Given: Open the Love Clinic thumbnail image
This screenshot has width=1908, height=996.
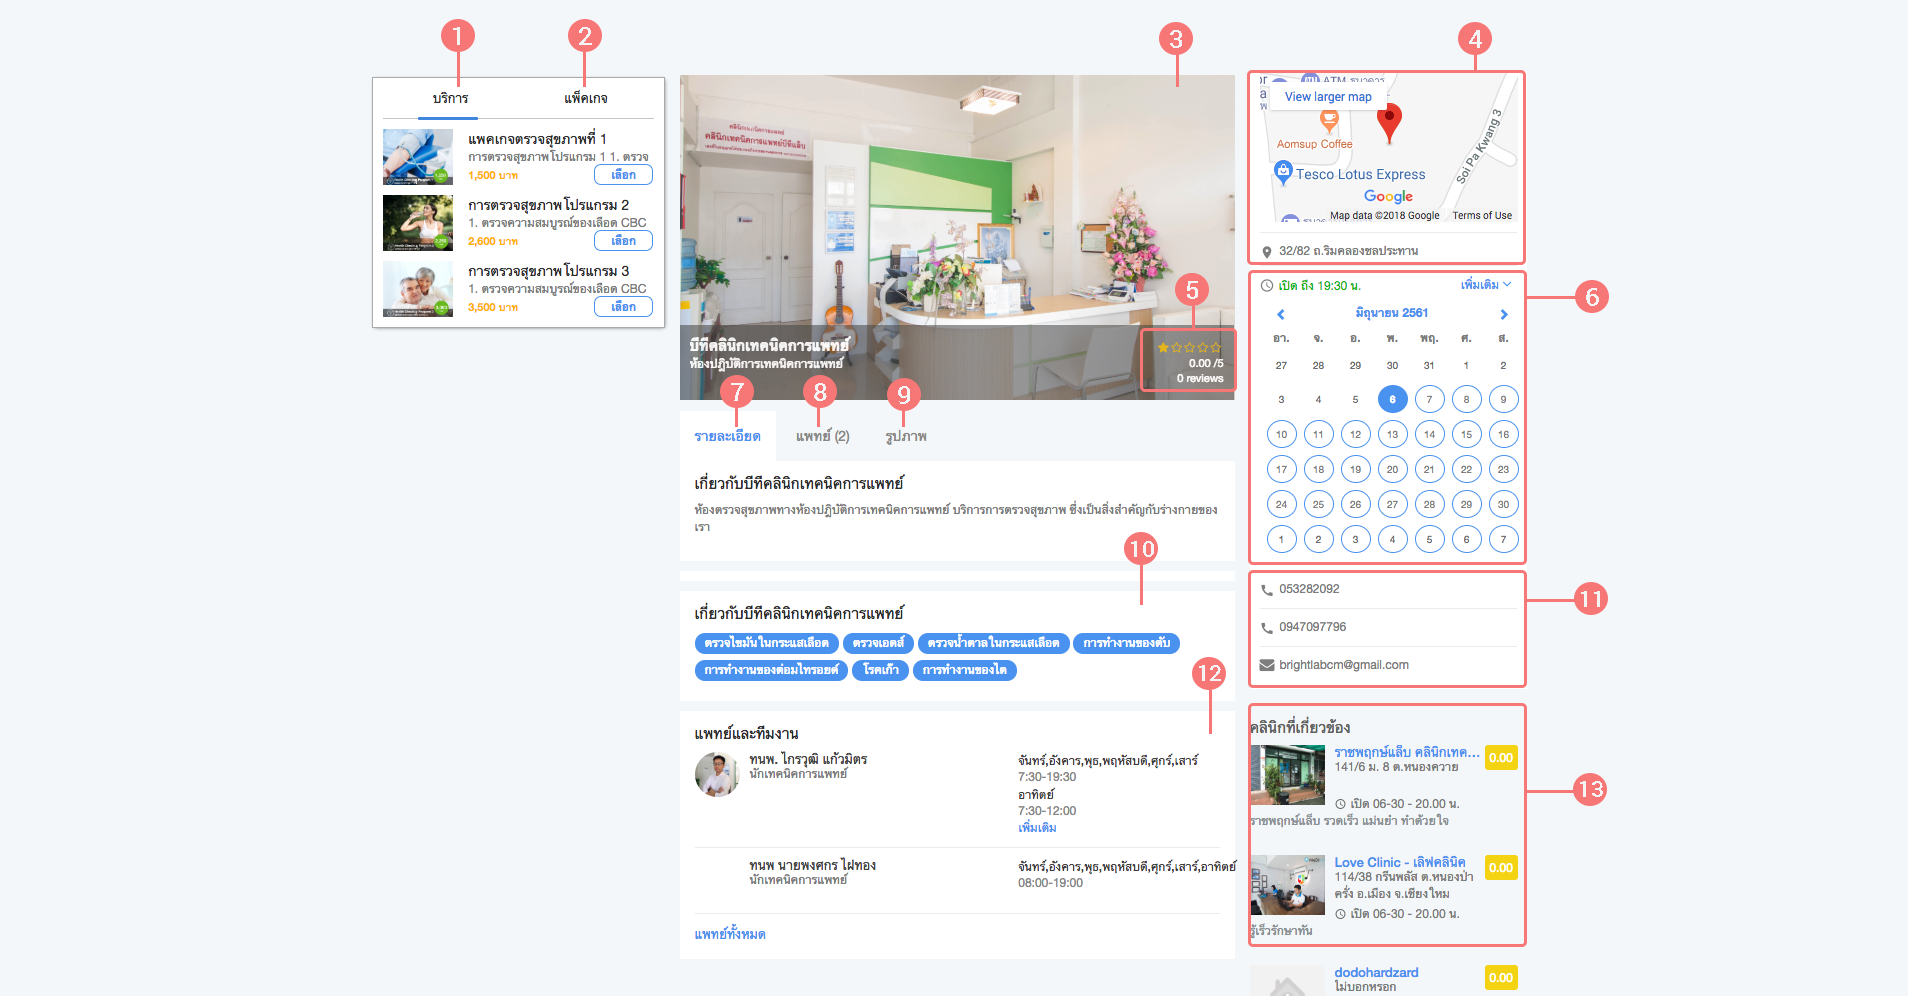Looking at the screenshot, I should click(1287, 884).
